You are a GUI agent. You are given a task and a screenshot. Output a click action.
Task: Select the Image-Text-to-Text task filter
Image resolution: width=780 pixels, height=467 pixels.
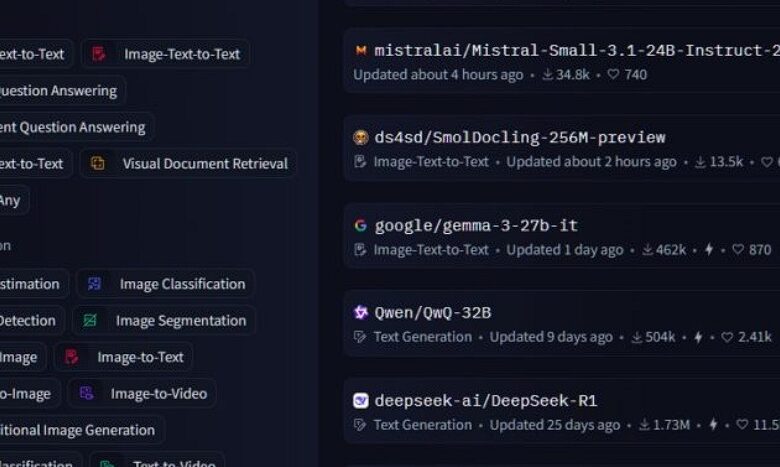[166, 54]
